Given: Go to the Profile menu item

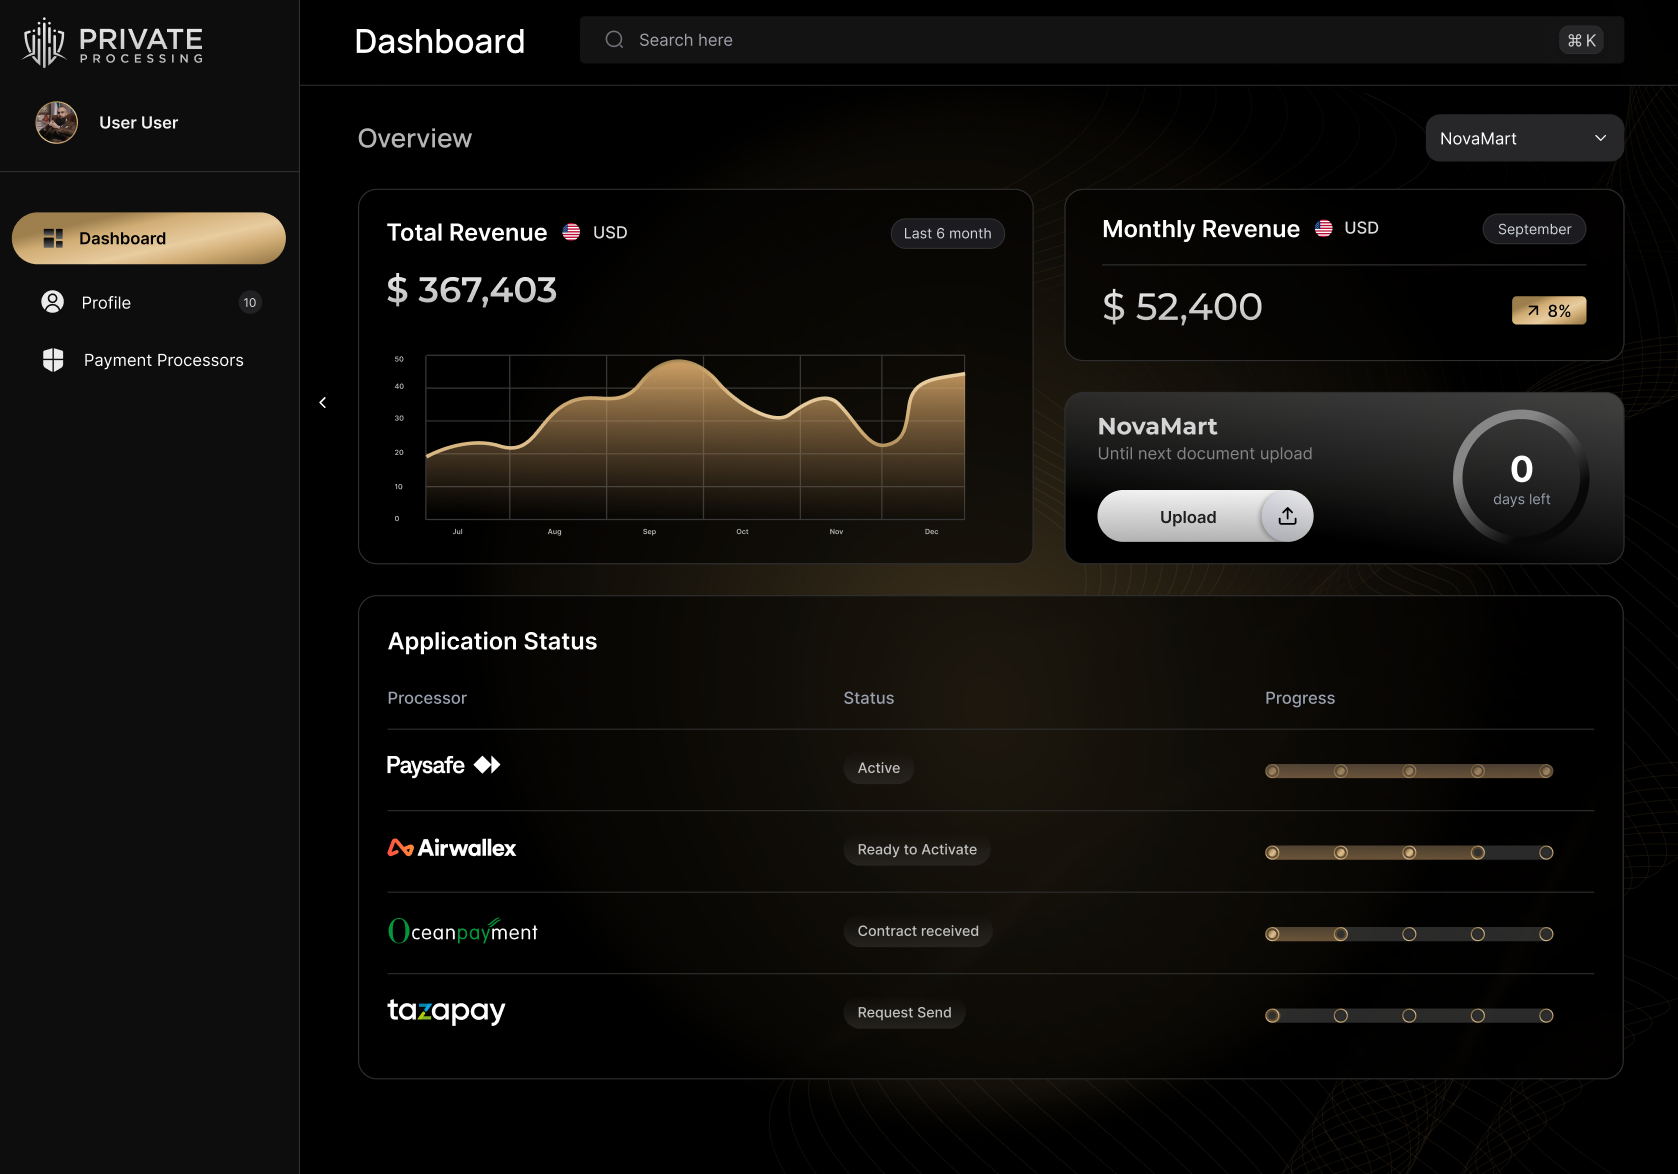Looking at the screenshot, I should 106,303.
